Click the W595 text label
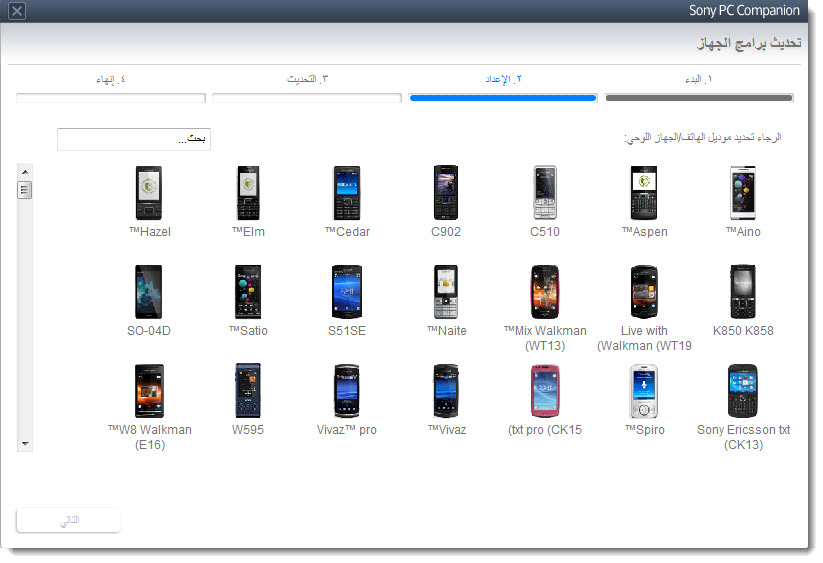This screenshot has height=563, width=823. click(248, 430)
